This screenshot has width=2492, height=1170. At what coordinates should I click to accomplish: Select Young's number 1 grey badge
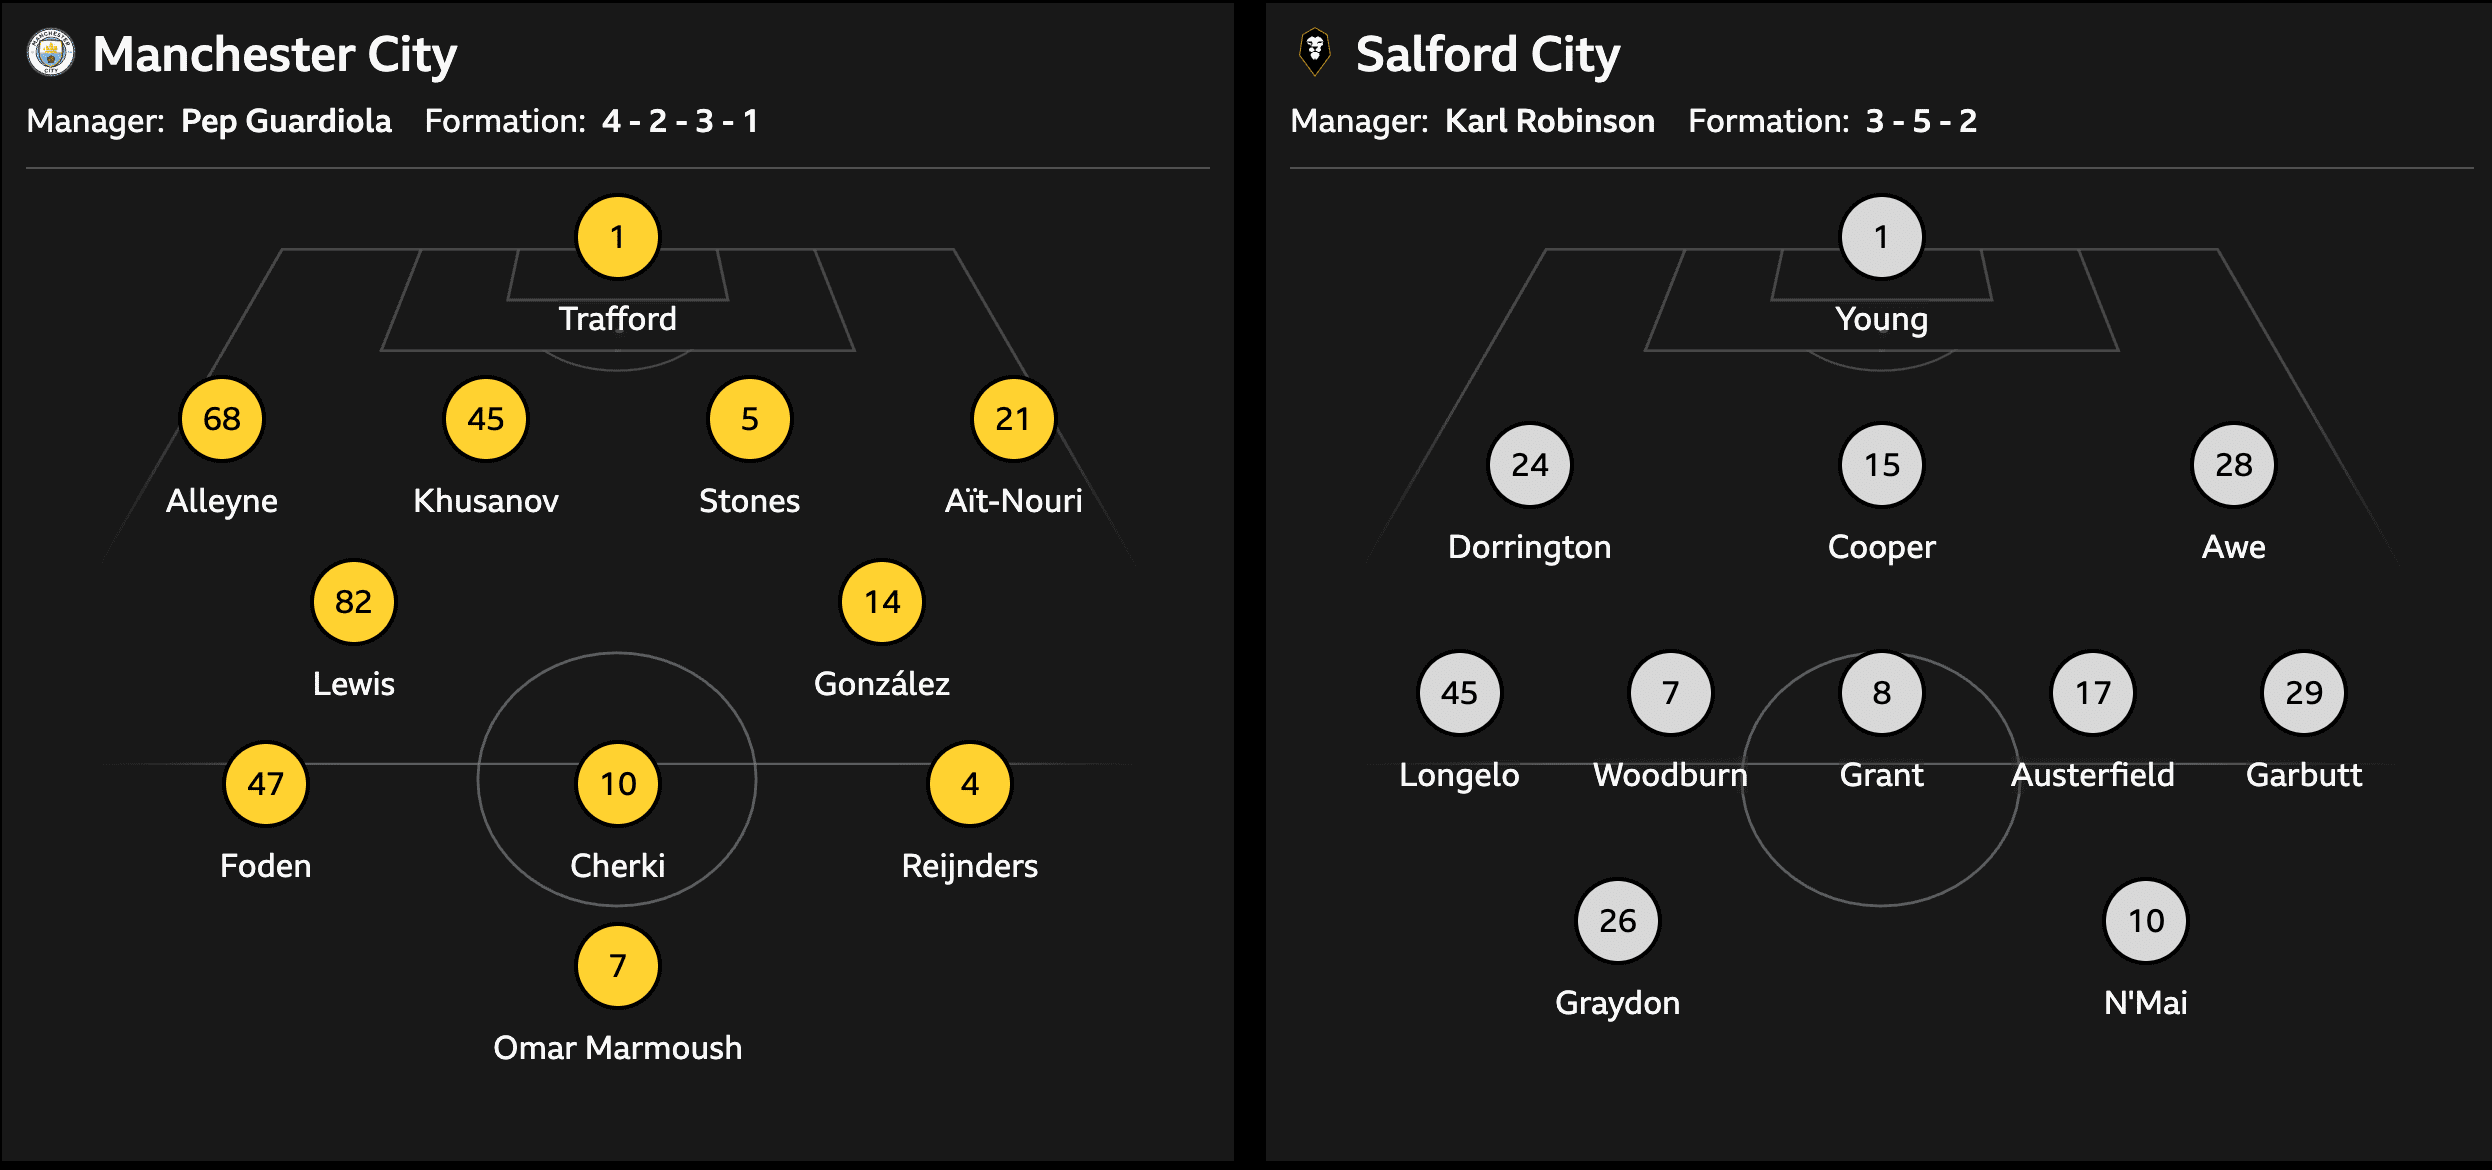[1881, 237]
